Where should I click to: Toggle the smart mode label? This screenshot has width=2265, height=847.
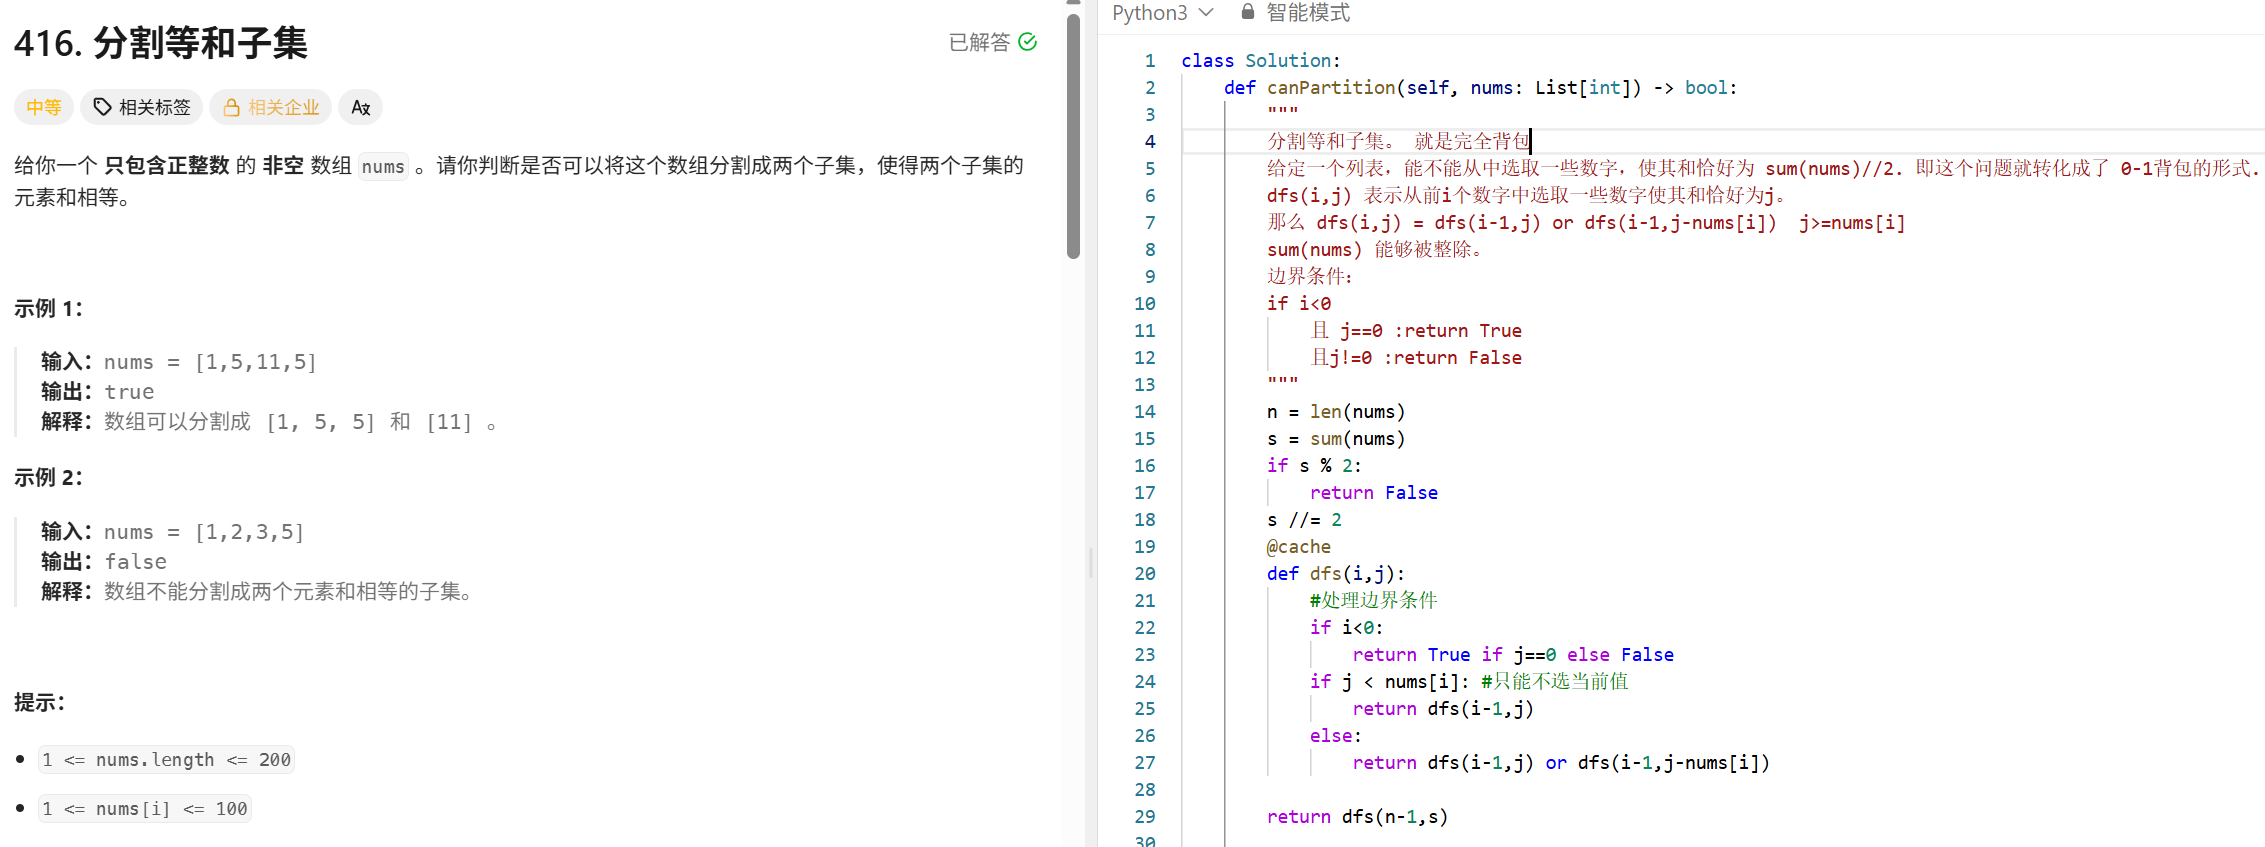(1308, 13)
